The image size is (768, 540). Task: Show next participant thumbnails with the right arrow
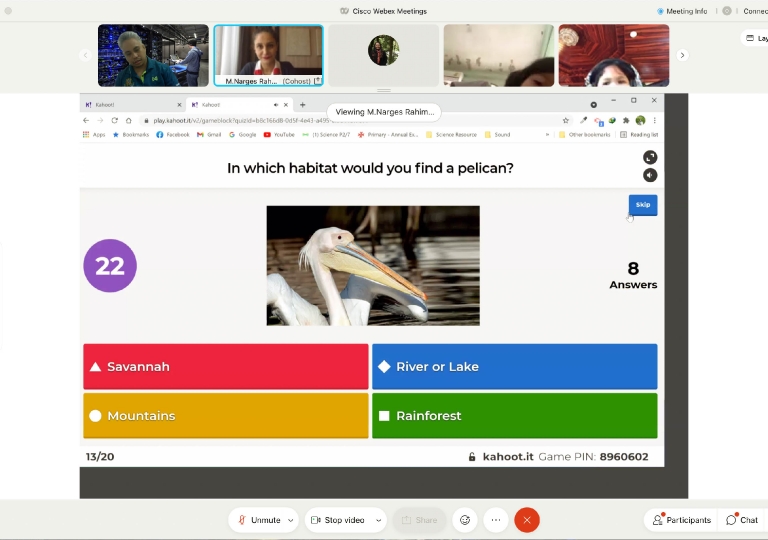[x=682, y=55]
